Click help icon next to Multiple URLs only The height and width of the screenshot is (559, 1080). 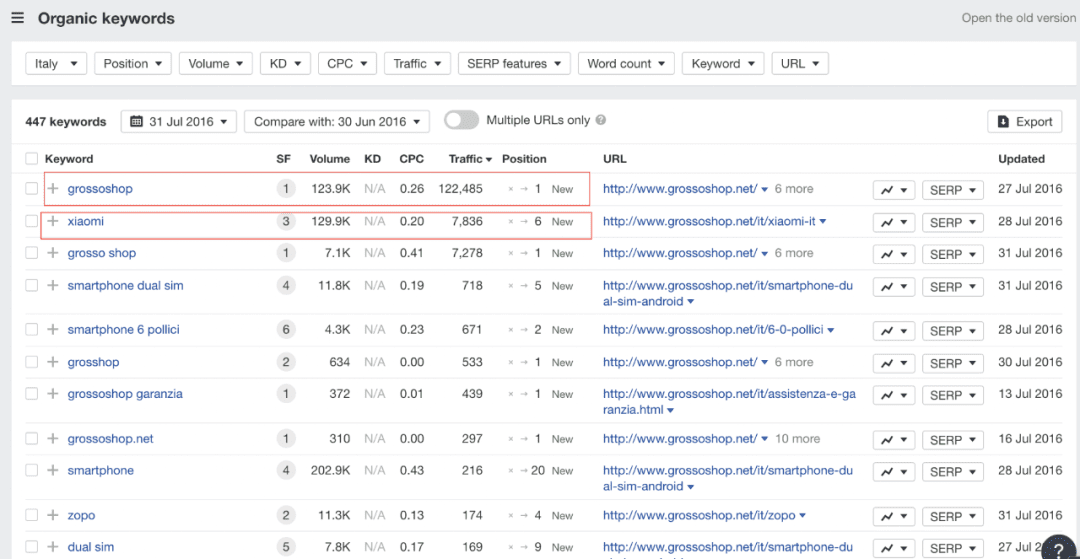pos(601,120)
